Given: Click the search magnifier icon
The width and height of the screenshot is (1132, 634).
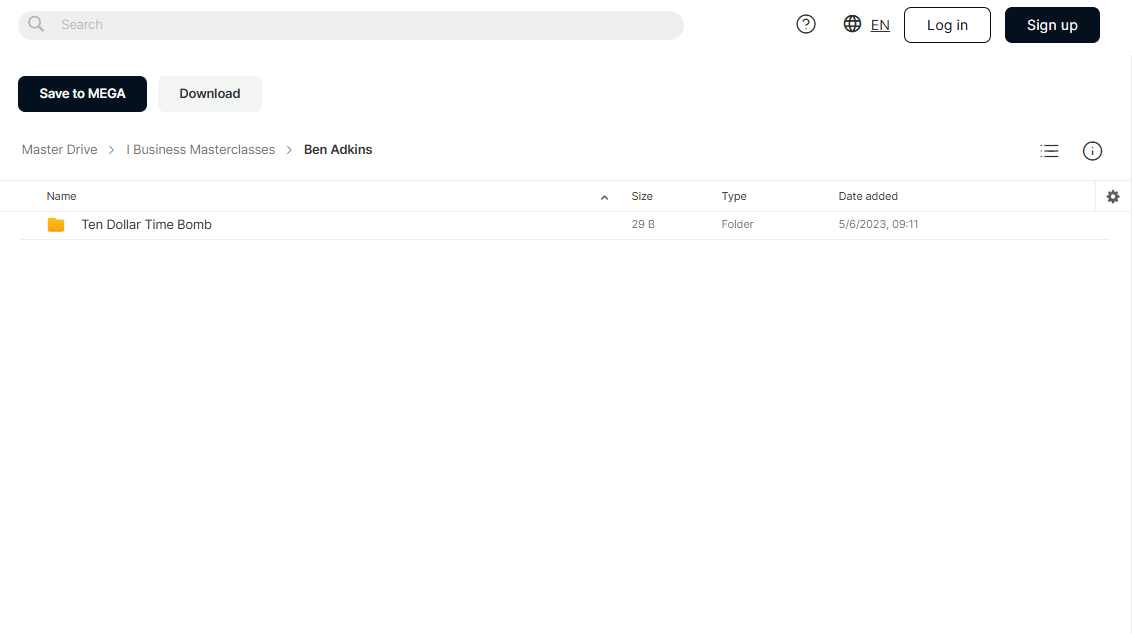Looking at the screenshot, I should [x=36, y=25].
